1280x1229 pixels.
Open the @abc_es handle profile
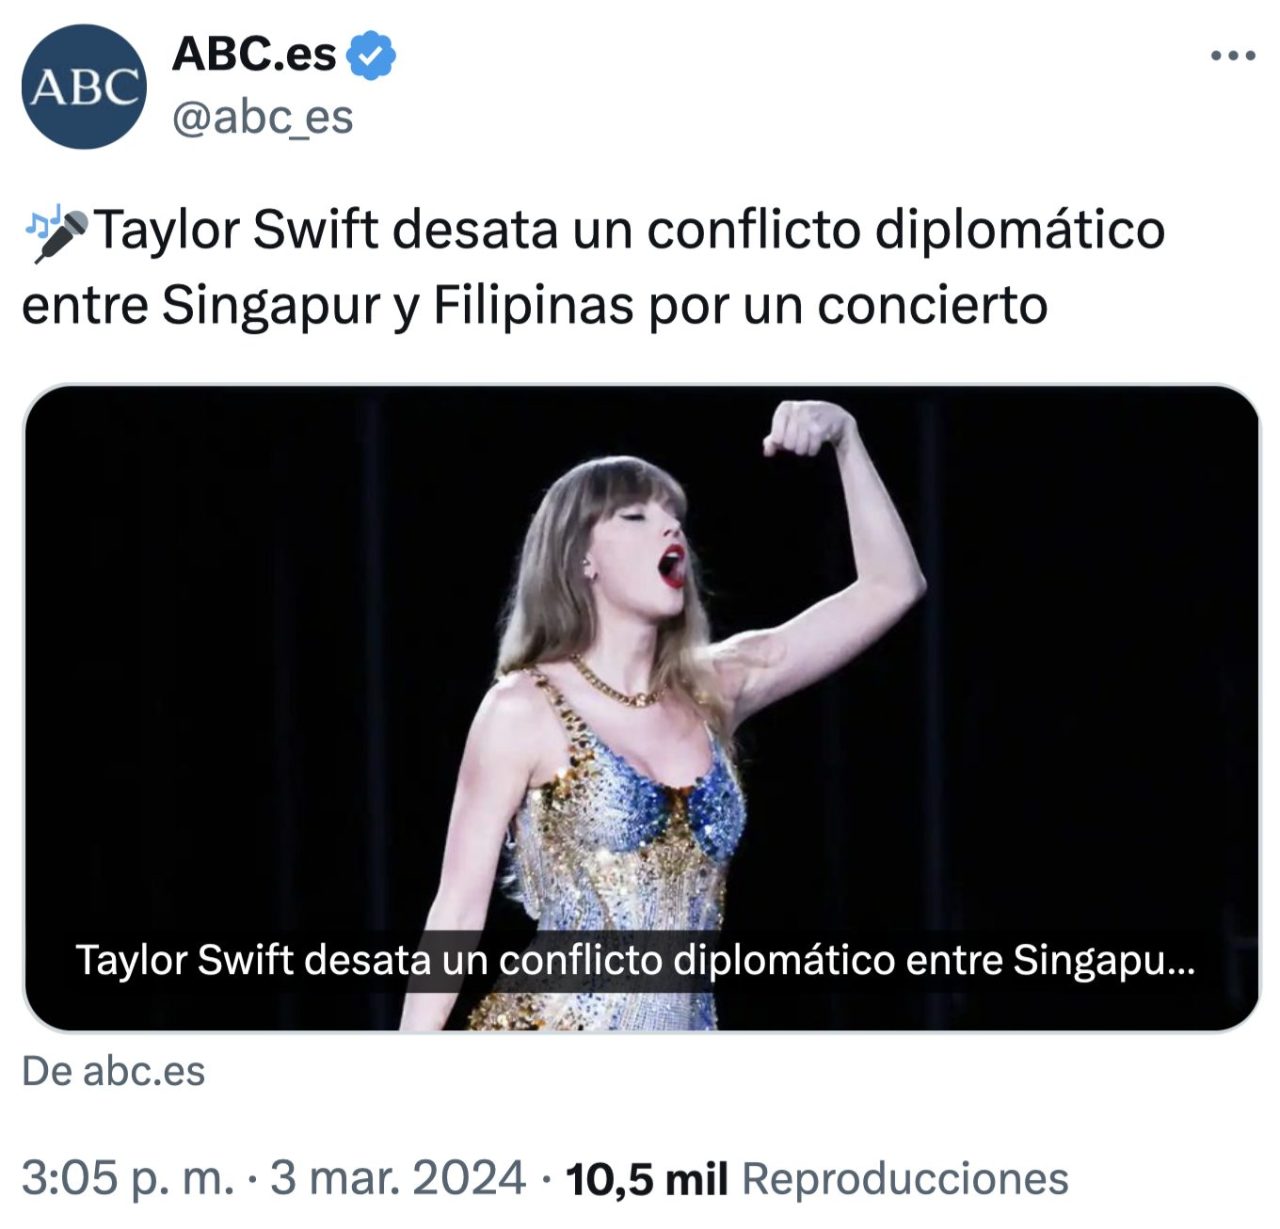[x=263, y=118]
